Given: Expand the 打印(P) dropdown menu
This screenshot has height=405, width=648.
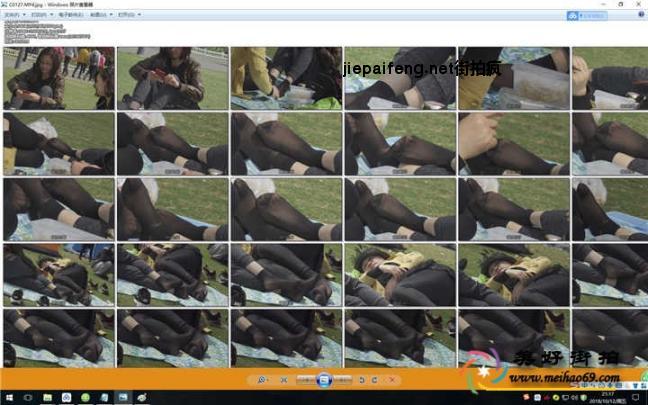Looking at the screenshot, I should pos(40,16).
